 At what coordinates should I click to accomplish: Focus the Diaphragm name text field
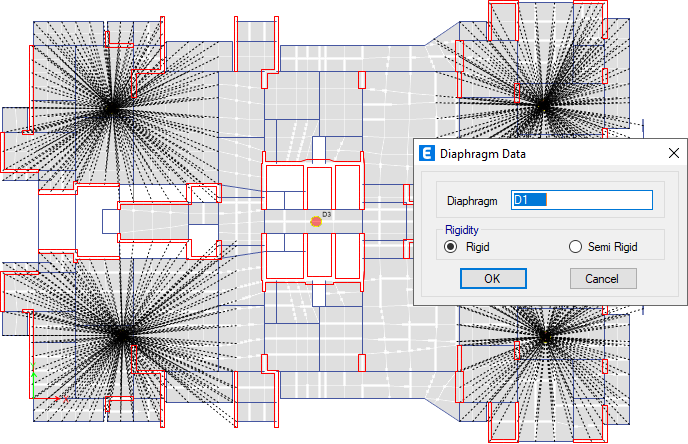[582, 200]
